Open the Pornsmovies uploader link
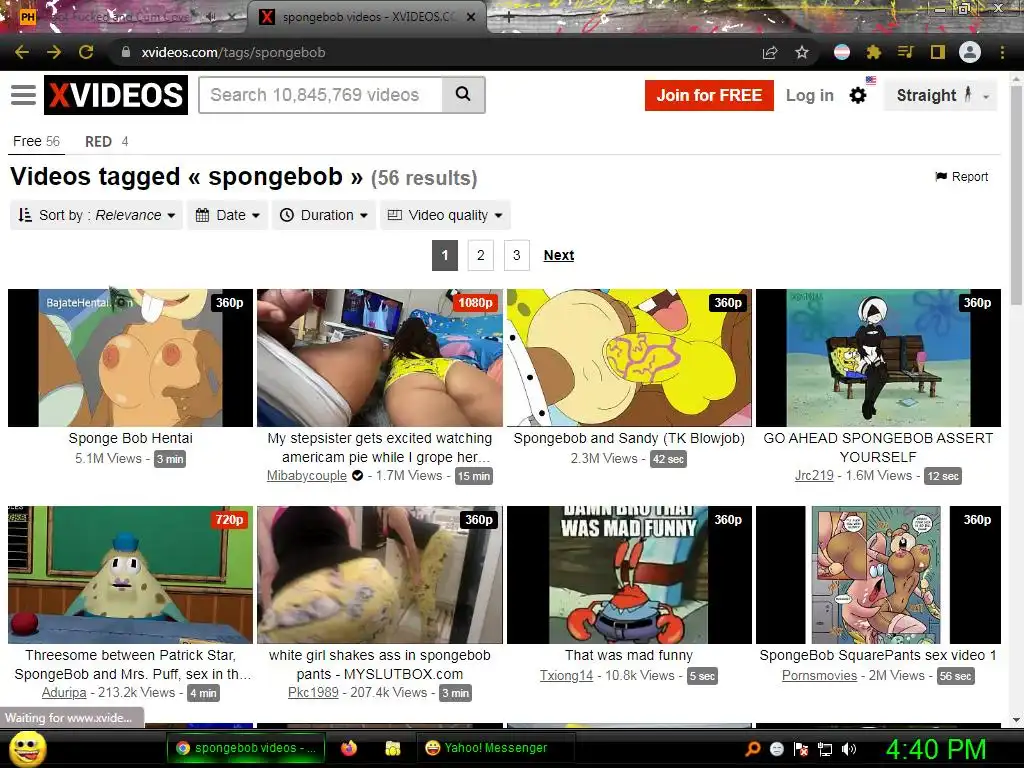This screenshot has width=1024, height=768. (x=820, y=675)
